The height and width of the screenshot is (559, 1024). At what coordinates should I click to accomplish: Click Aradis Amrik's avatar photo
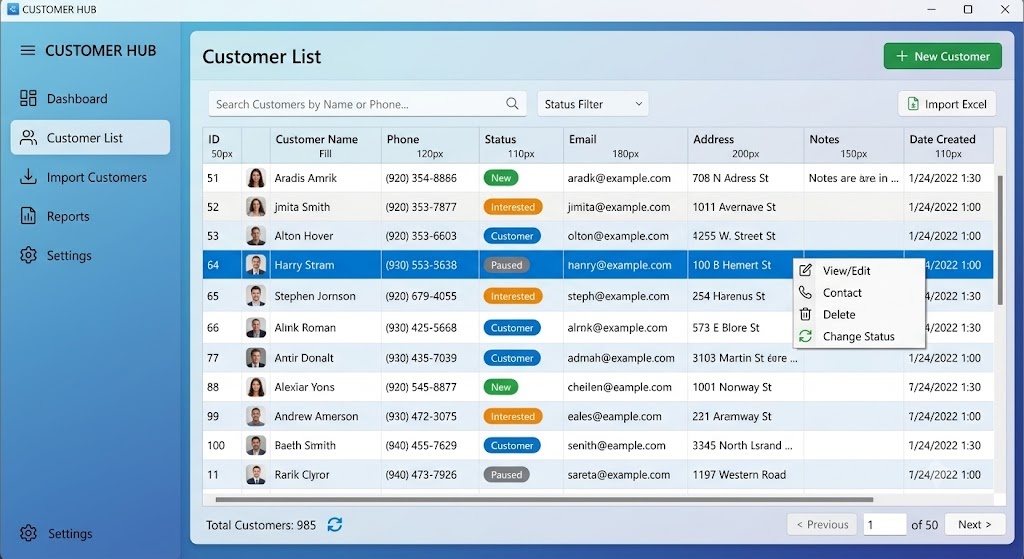coord(255,178)
